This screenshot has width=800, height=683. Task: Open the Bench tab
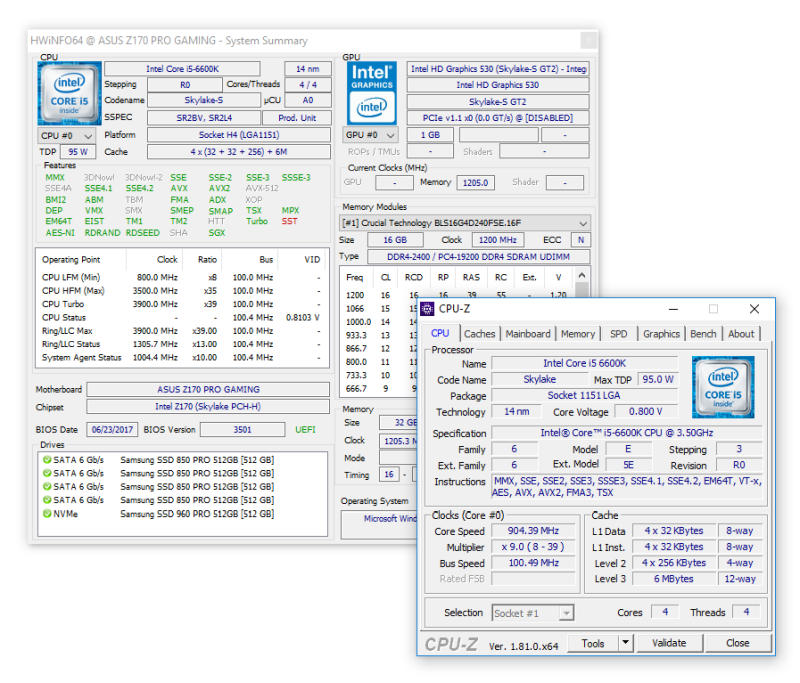coord(703,334)
